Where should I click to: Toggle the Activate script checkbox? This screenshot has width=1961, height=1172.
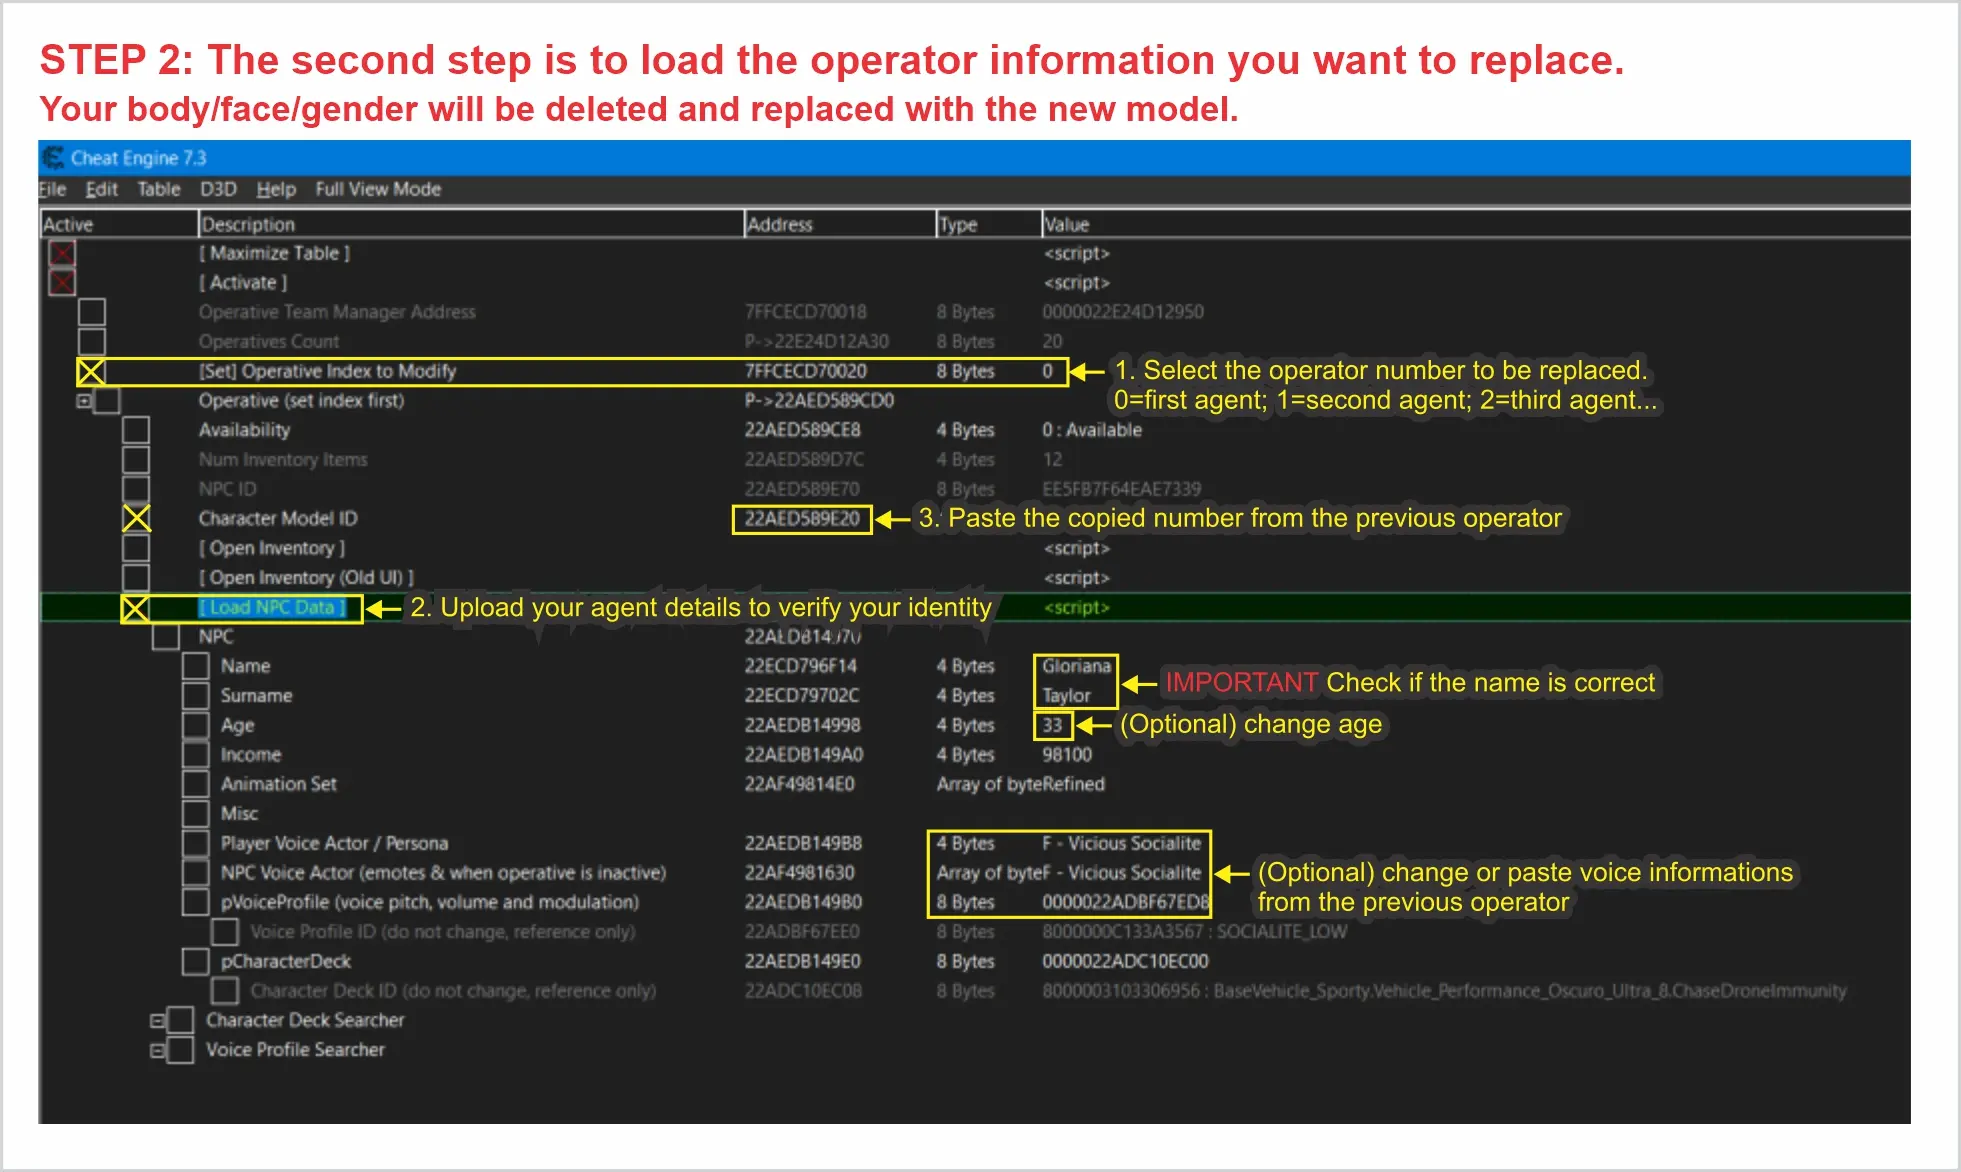(x=62, y=283)
